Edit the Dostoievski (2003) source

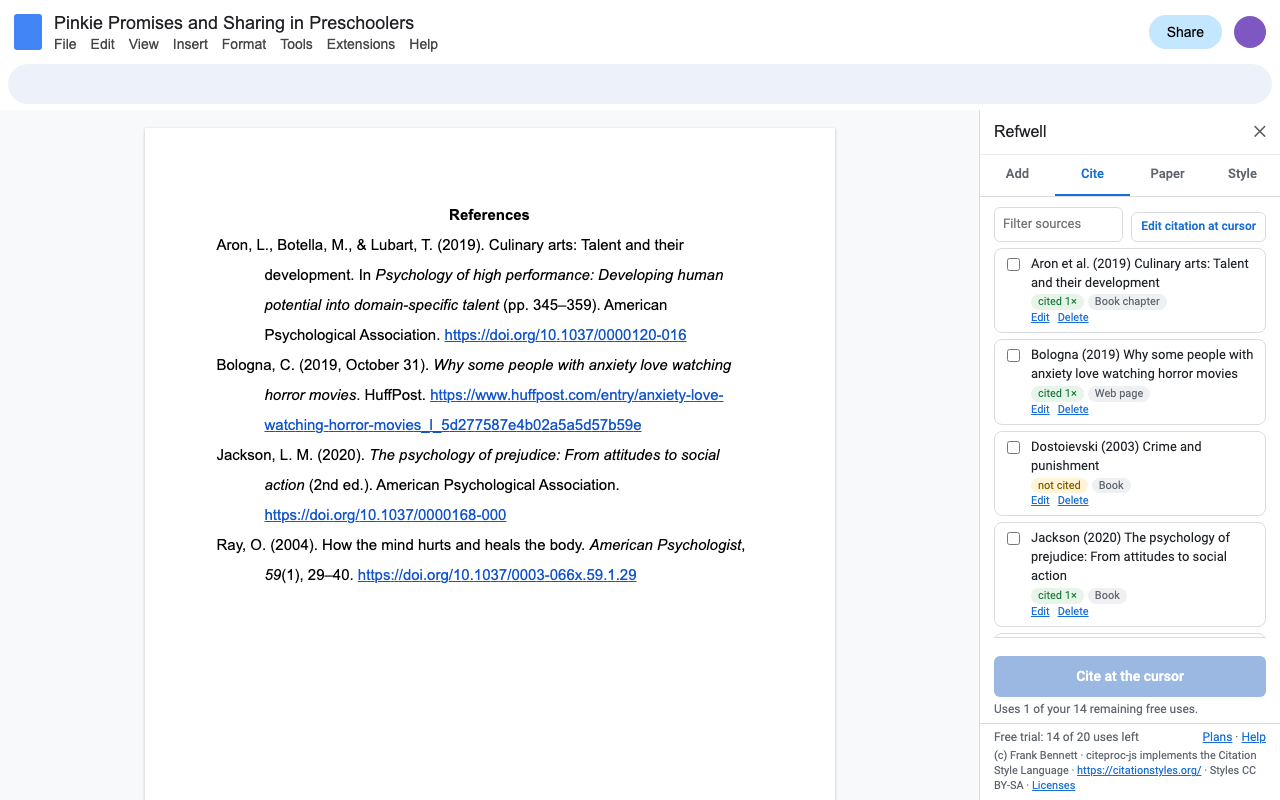pyautogui.click(x=1040, y=501)
